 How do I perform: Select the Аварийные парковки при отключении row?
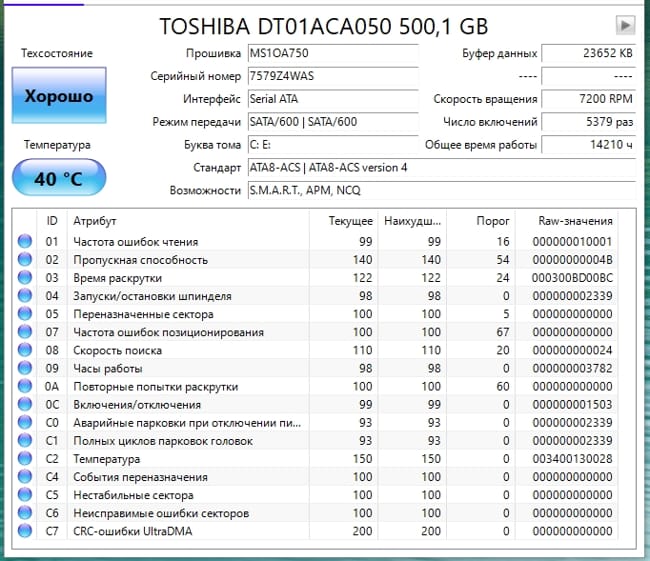click(315, 423)
